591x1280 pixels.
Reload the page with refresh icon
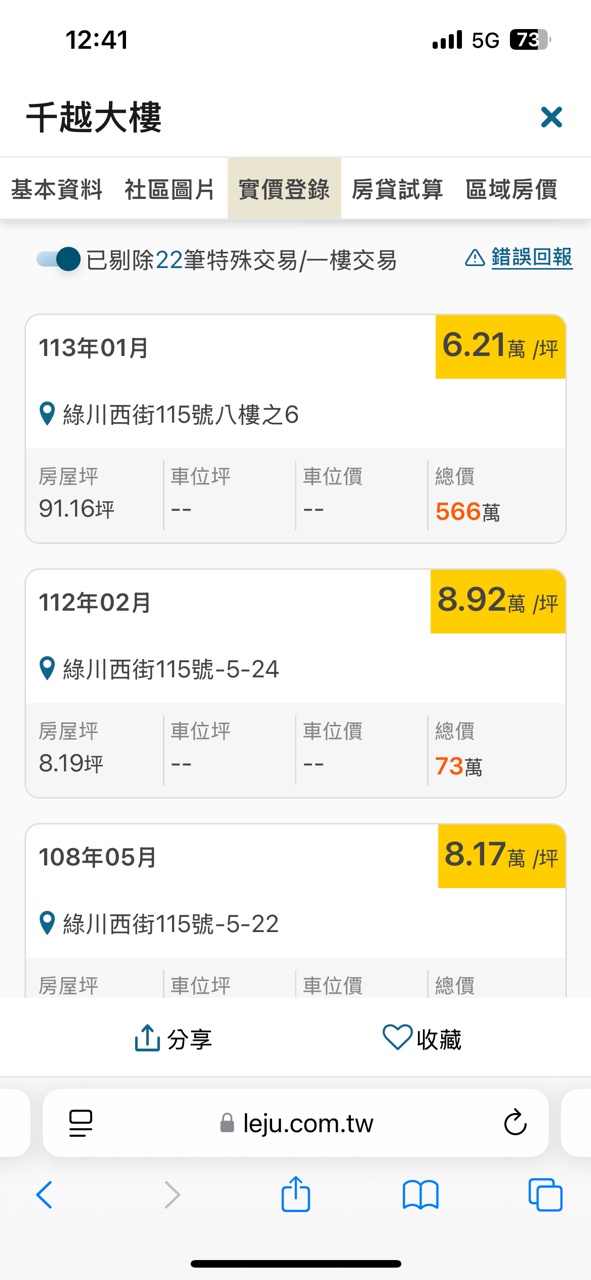[515, 1122]
